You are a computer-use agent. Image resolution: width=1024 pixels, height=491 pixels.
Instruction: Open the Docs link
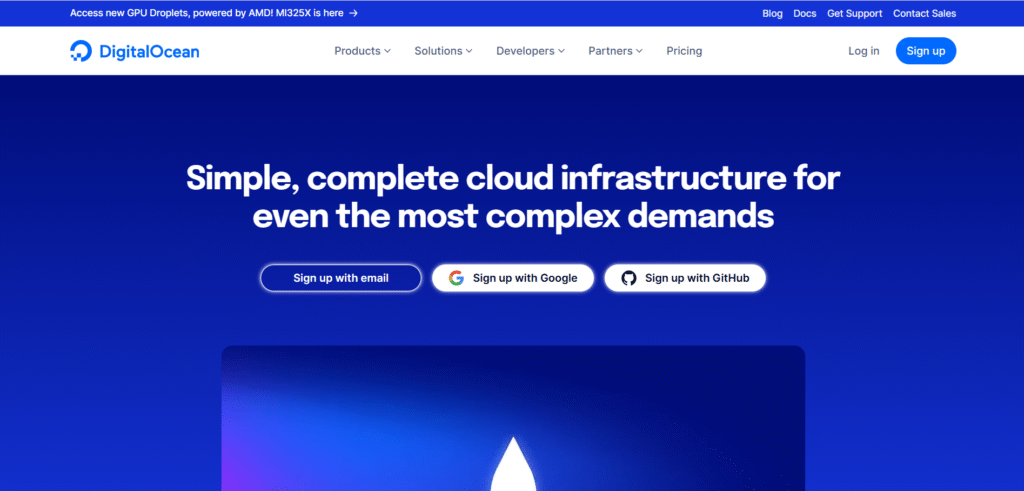[x=804, y=14]
